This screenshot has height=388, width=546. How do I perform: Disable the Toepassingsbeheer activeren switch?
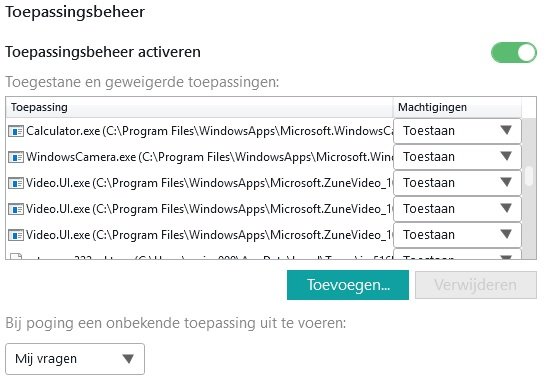514,53
